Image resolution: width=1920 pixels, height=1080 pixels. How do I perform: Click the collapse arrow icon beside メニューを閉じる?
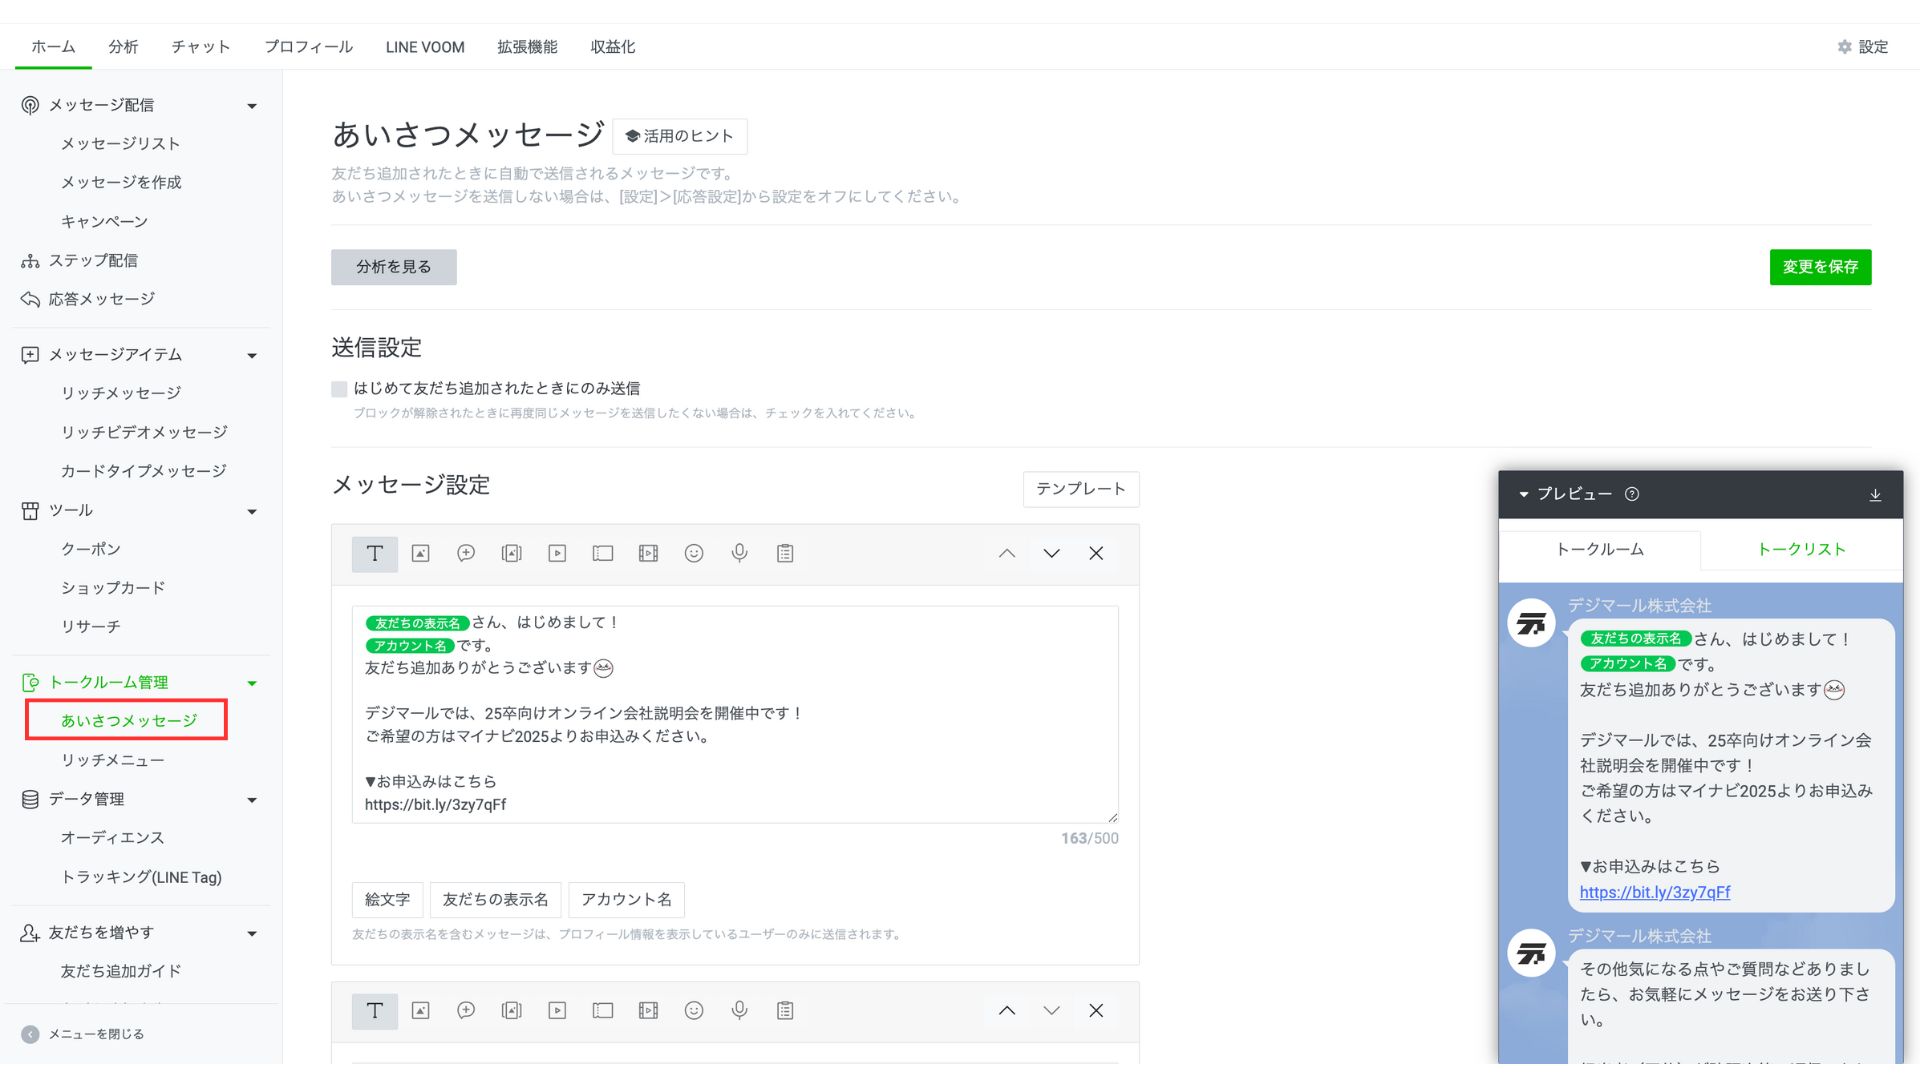(30, 1035)
